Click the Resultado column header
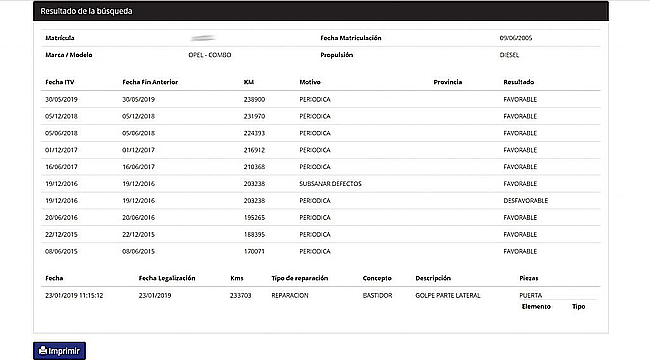The height and width of the screenshot is (362, 650). pyautogui.click(x=519, y=82)
